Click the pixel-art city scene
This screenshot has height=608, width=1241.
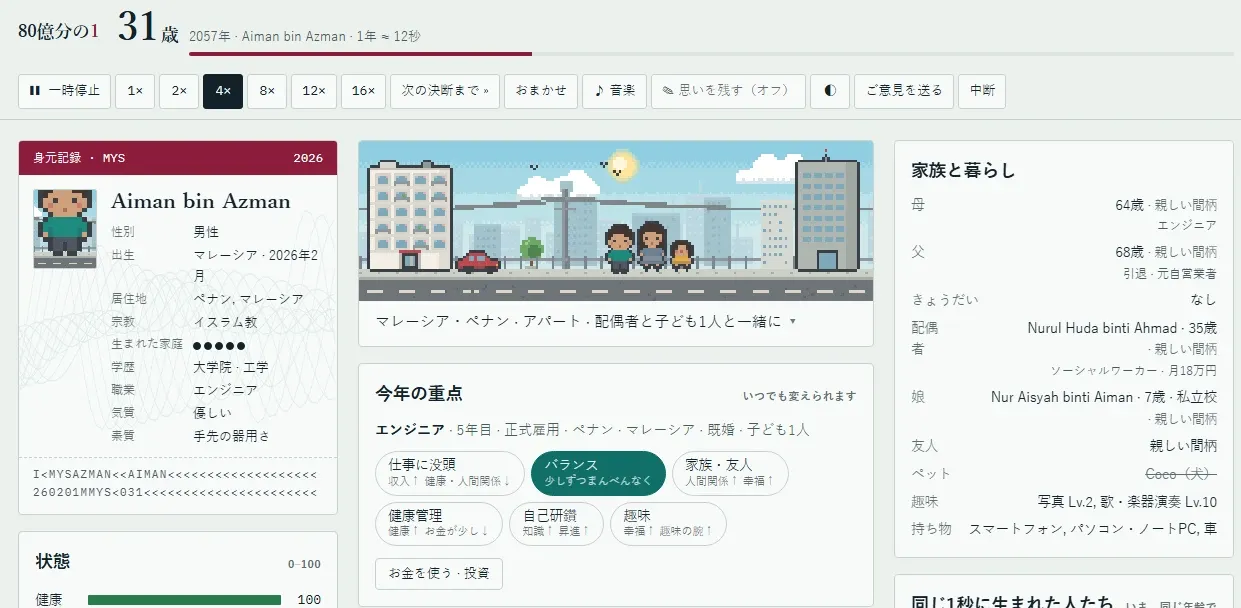click(615, 220)
